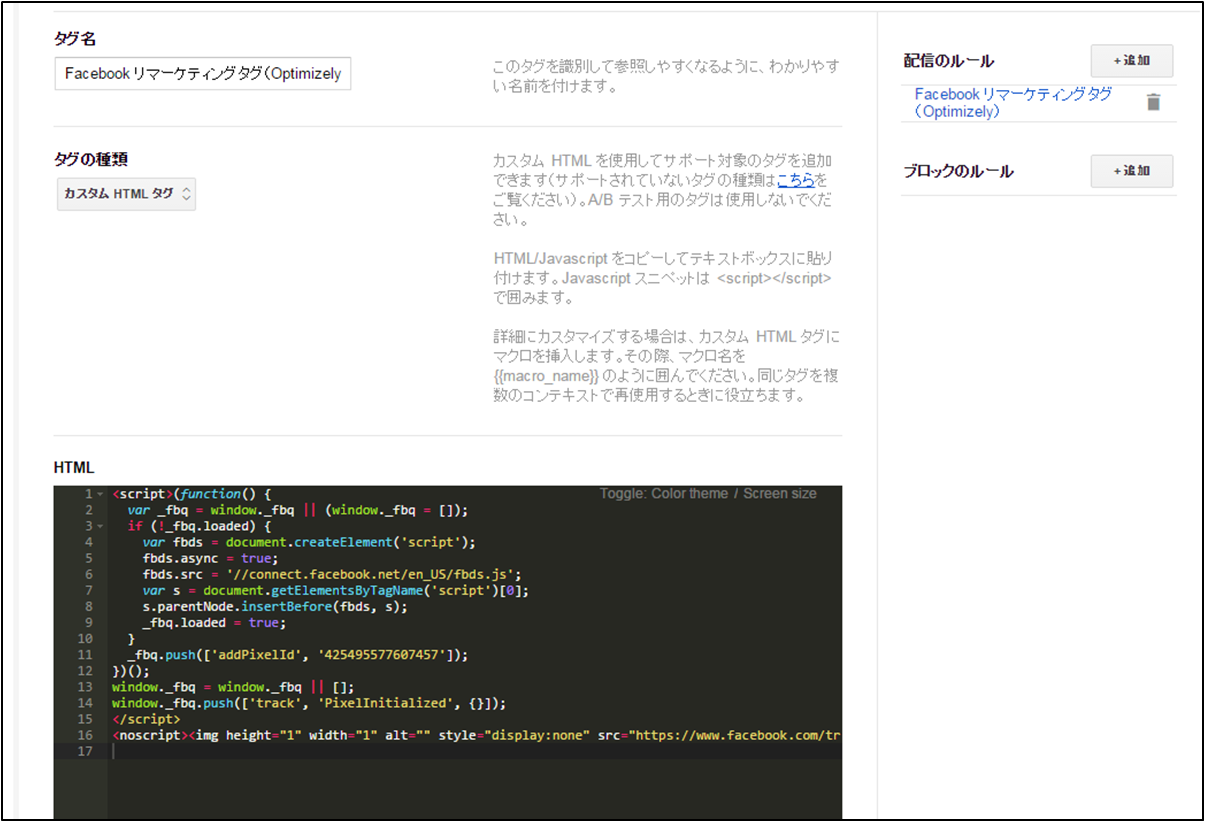Click code line "window._fbq = window._fbq || [];"
This screenshot has height=822, width=1205.
click(233, 687)
